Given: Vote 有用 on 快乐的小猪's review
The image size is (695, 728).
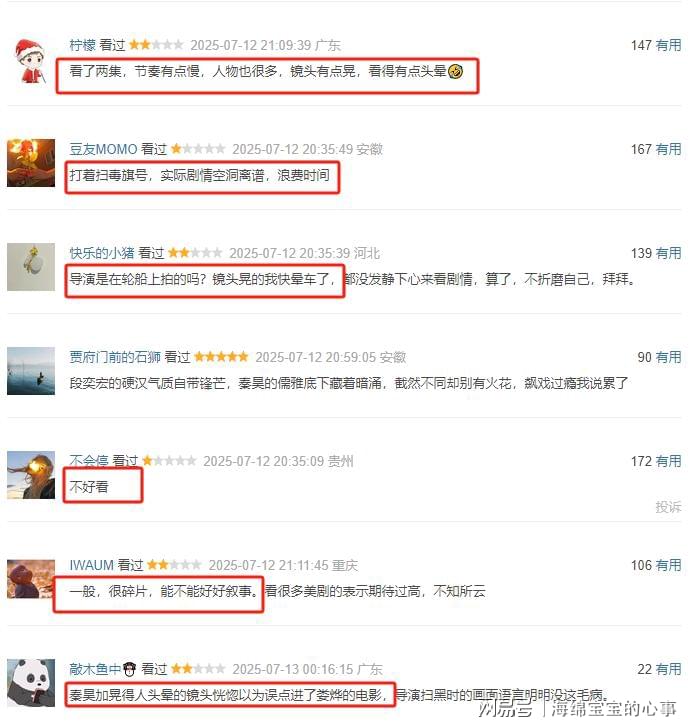Looking at the screenshot, I should [669, 253].
